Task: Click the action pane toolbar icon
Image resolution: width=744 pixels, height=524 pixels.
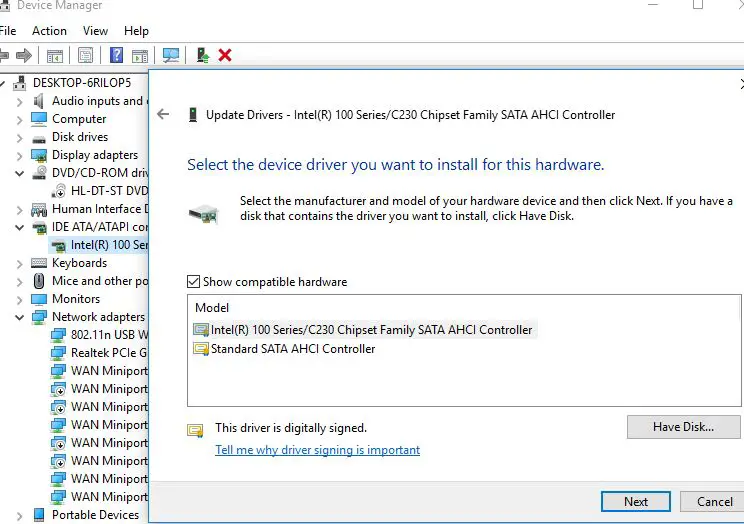Action: coord(140,56)
